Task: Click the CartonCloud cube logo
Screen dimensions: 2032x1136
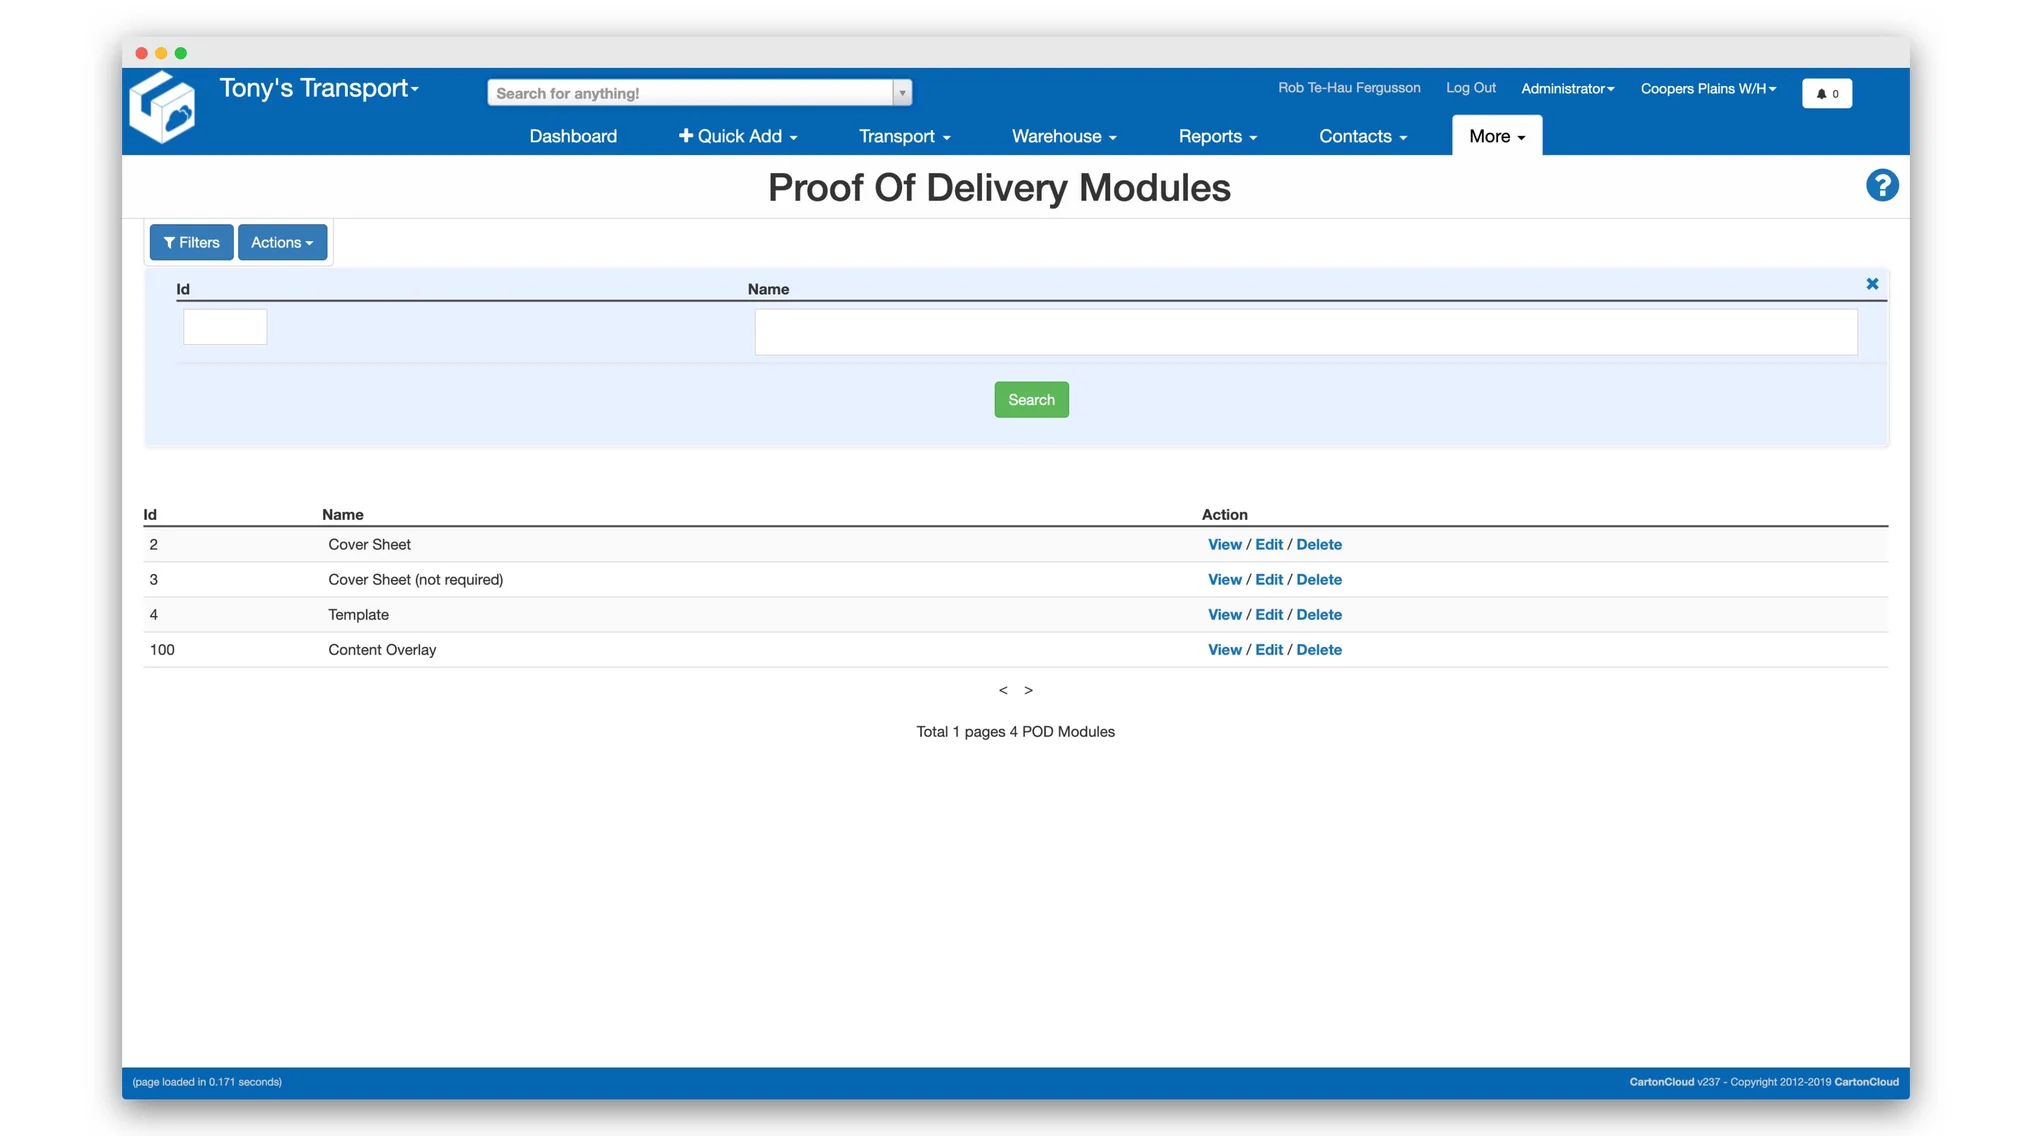Action: click(x=163, y=108)
